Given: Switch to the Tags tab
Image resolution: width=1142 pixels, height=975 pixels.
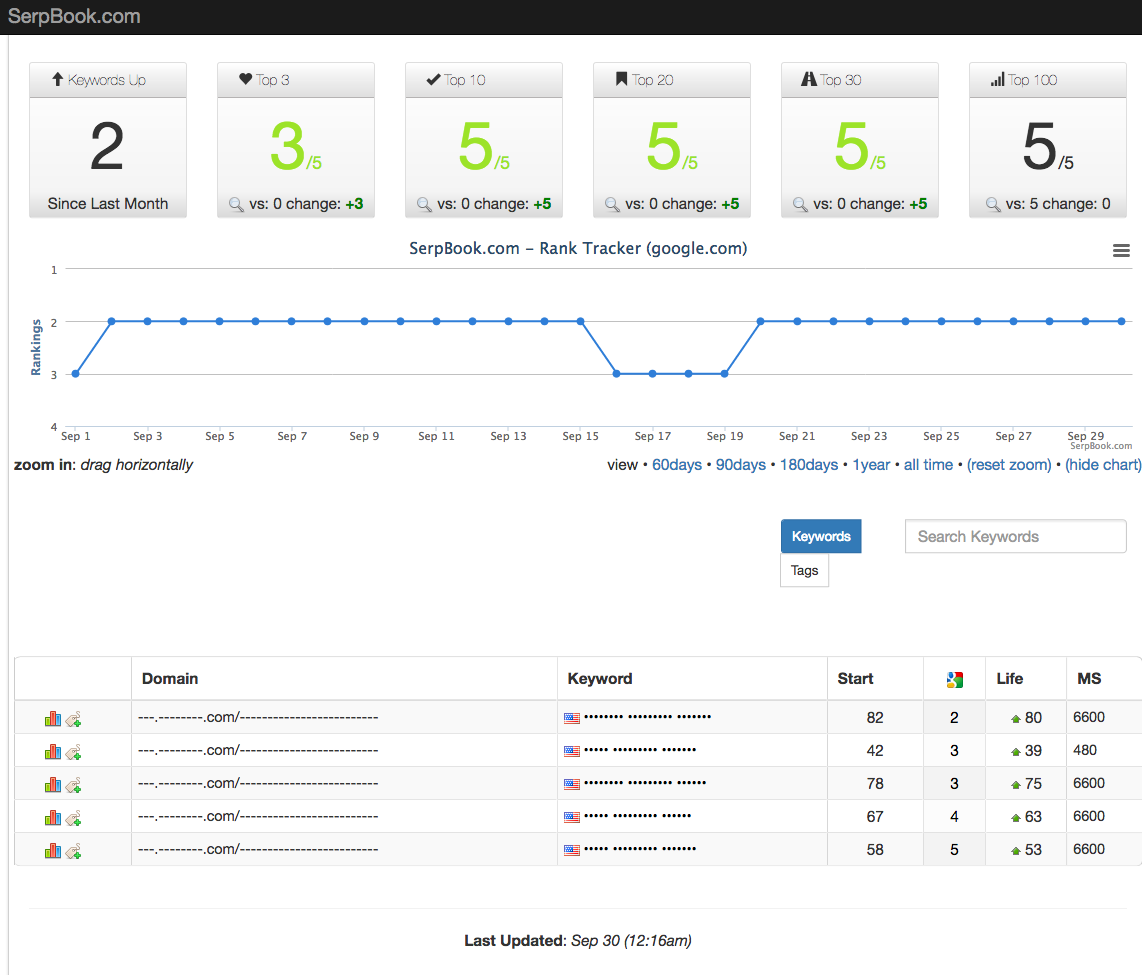Looking at the screenshot, I should [804, 570].
